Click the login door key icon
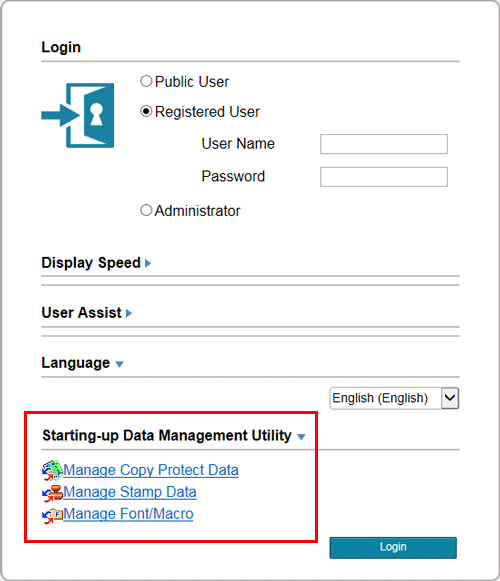The width and height of the screenshot is (500, 581). [78, 116]
